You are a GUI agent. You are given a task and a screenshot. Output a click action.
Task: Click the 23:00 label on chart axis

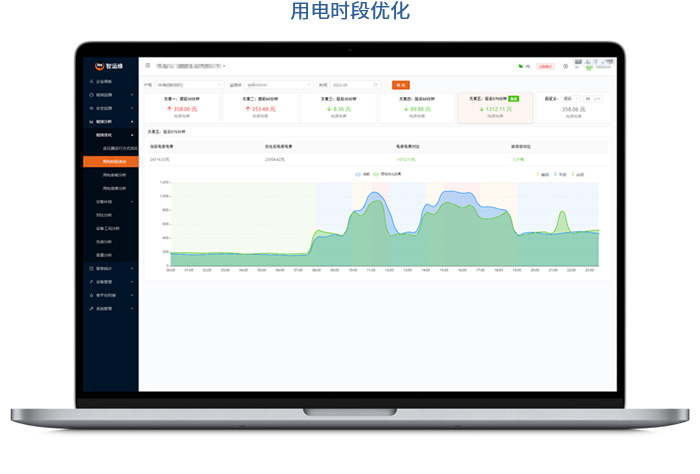click(x=589, y=270)
